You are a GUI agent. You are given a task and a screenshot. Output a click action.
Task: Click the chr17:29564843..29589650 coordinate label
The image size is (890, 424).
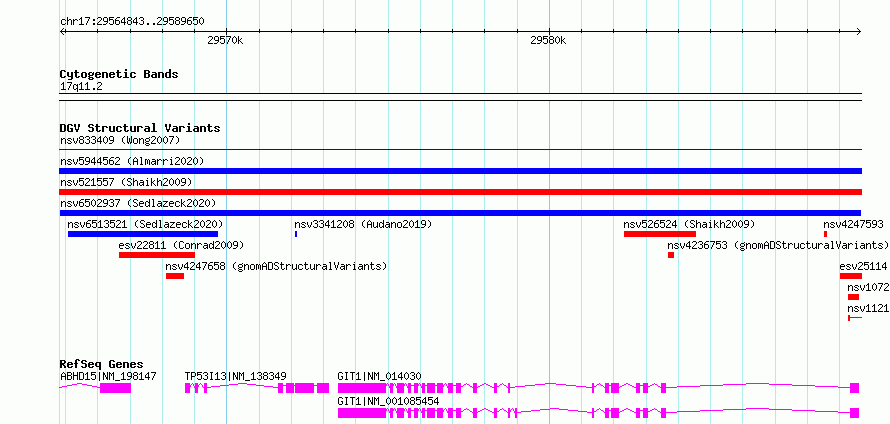click(x=132, y=22)
